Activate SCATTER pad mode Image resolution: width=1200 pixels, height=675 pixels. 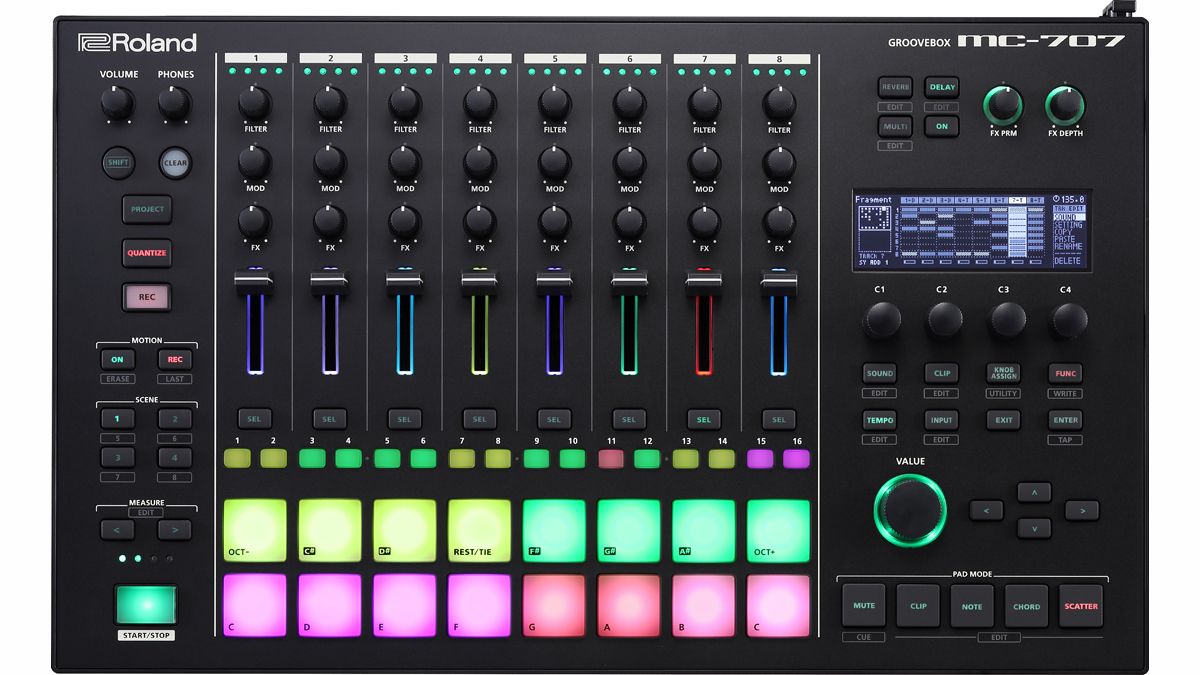pos(1080,605)
